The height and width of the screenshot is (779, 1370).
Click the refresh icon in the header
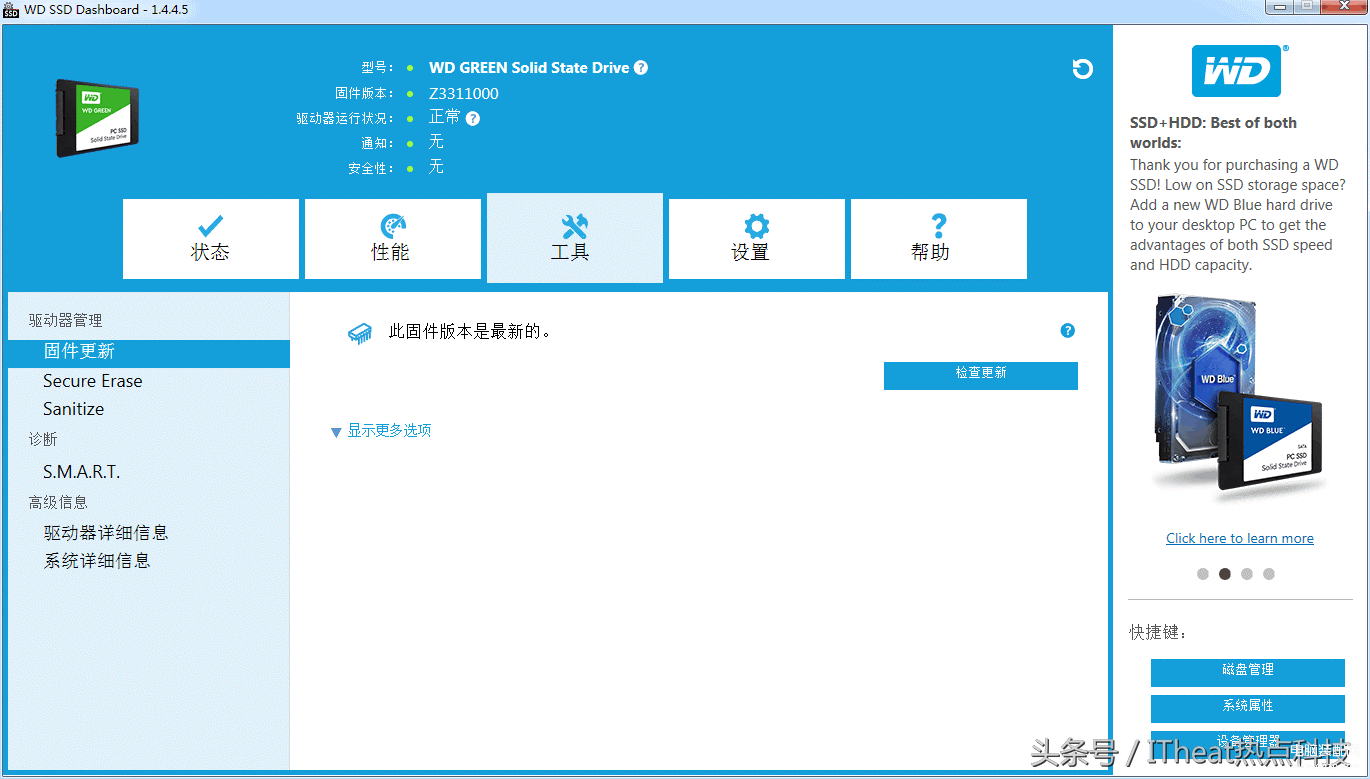point(1082,69)
